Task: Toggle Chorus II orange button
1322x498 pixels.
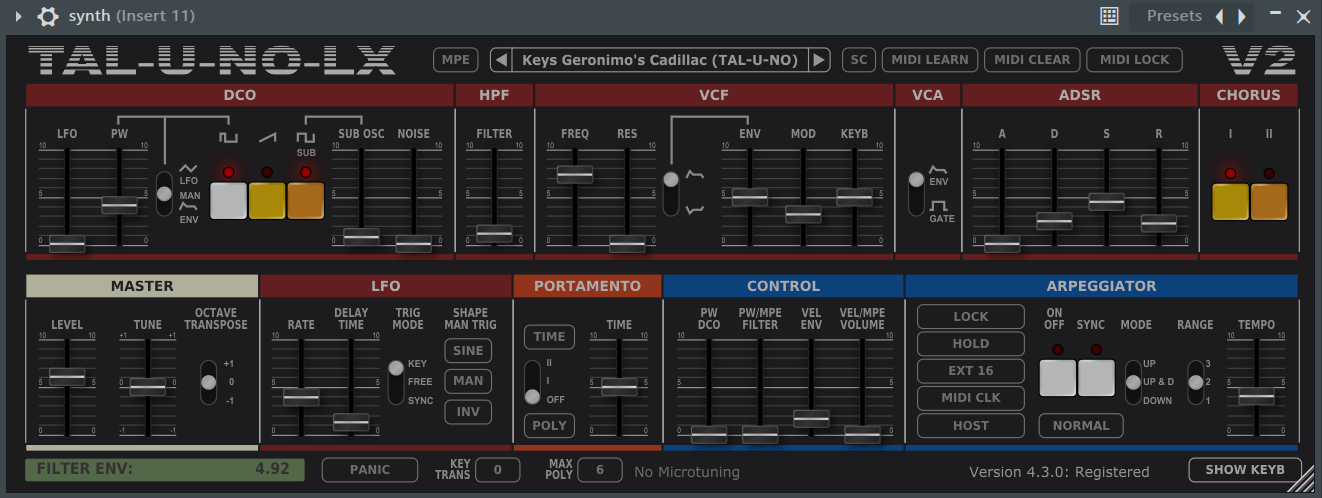Action: [x=1269, y=201]
